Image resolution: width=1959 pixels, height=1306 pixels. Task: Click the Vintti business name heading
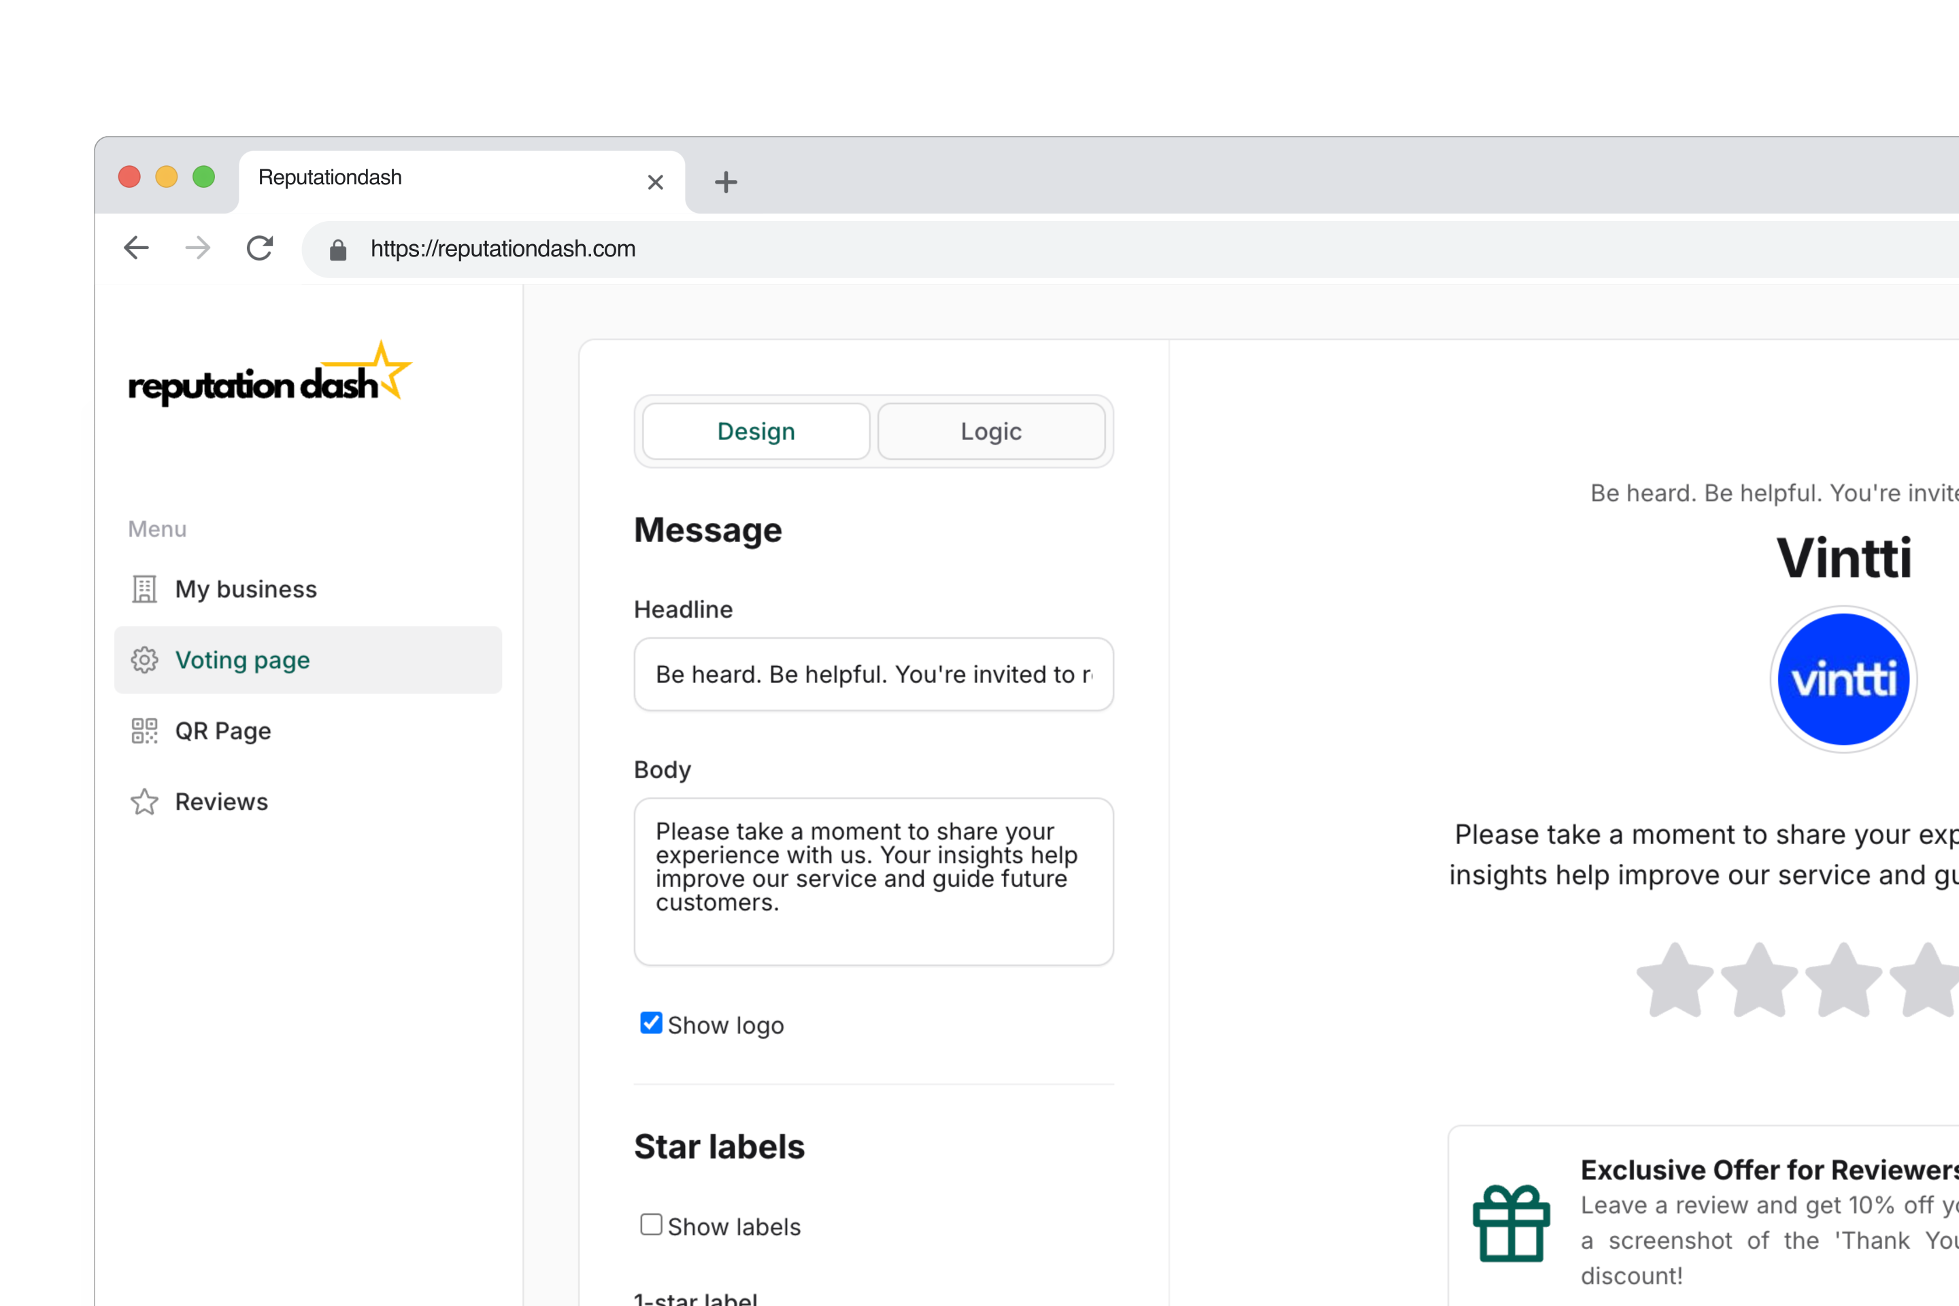click(1844, 558)
